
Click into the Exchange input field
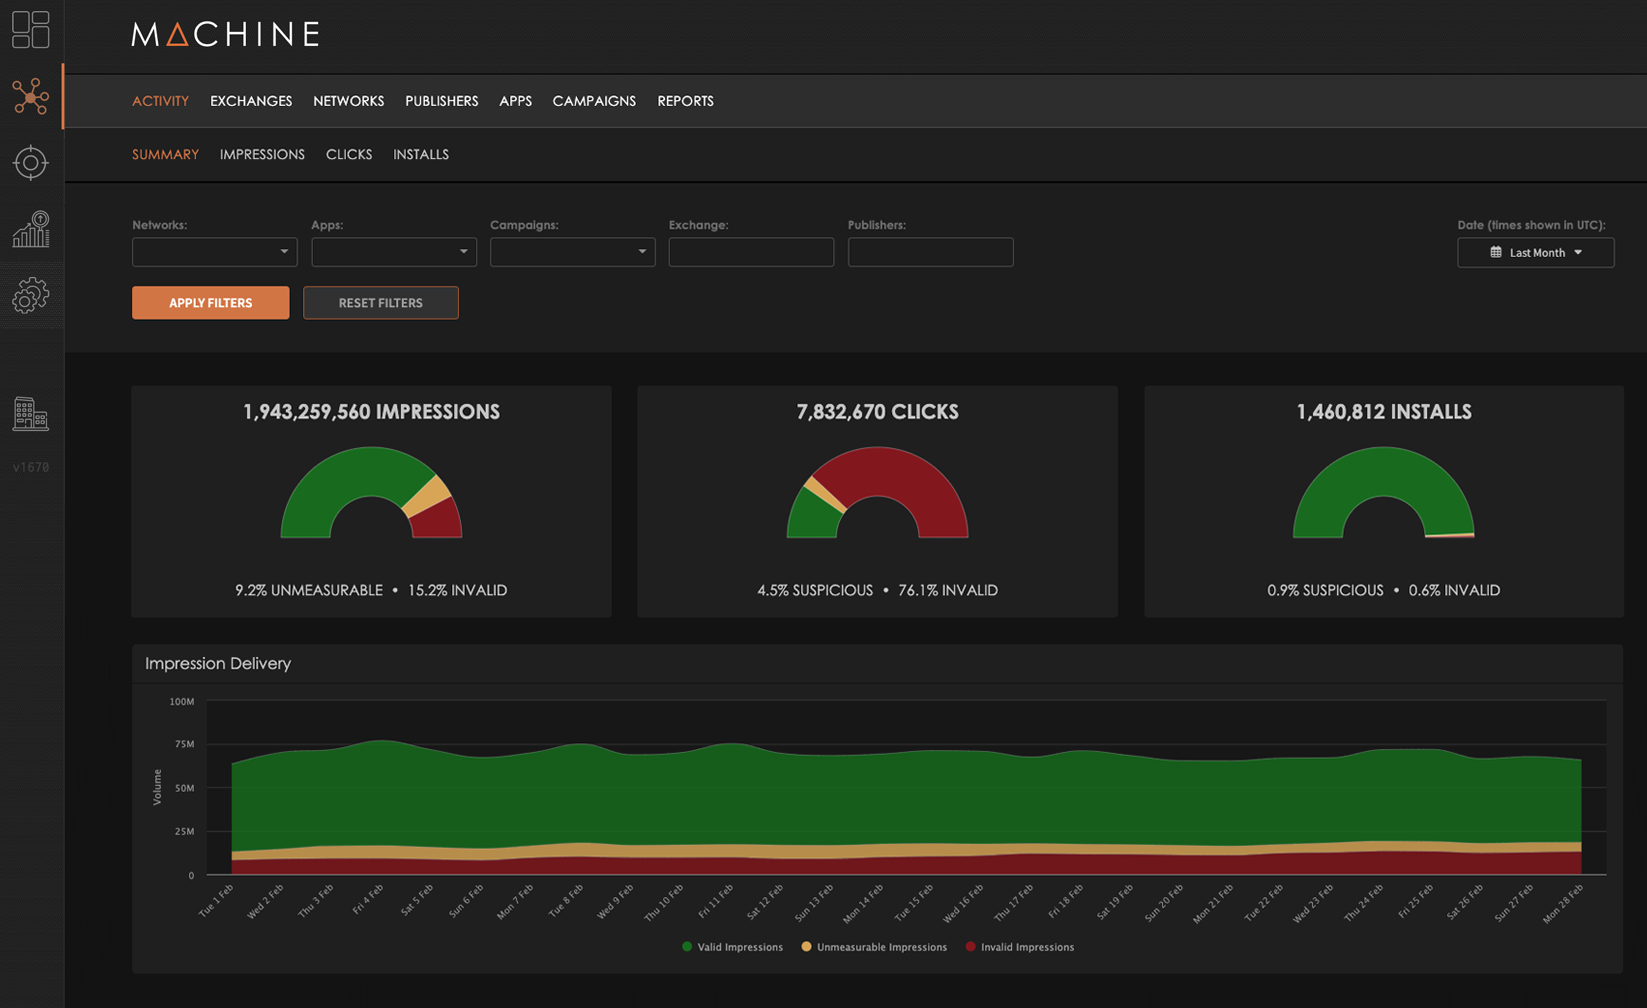751,252
